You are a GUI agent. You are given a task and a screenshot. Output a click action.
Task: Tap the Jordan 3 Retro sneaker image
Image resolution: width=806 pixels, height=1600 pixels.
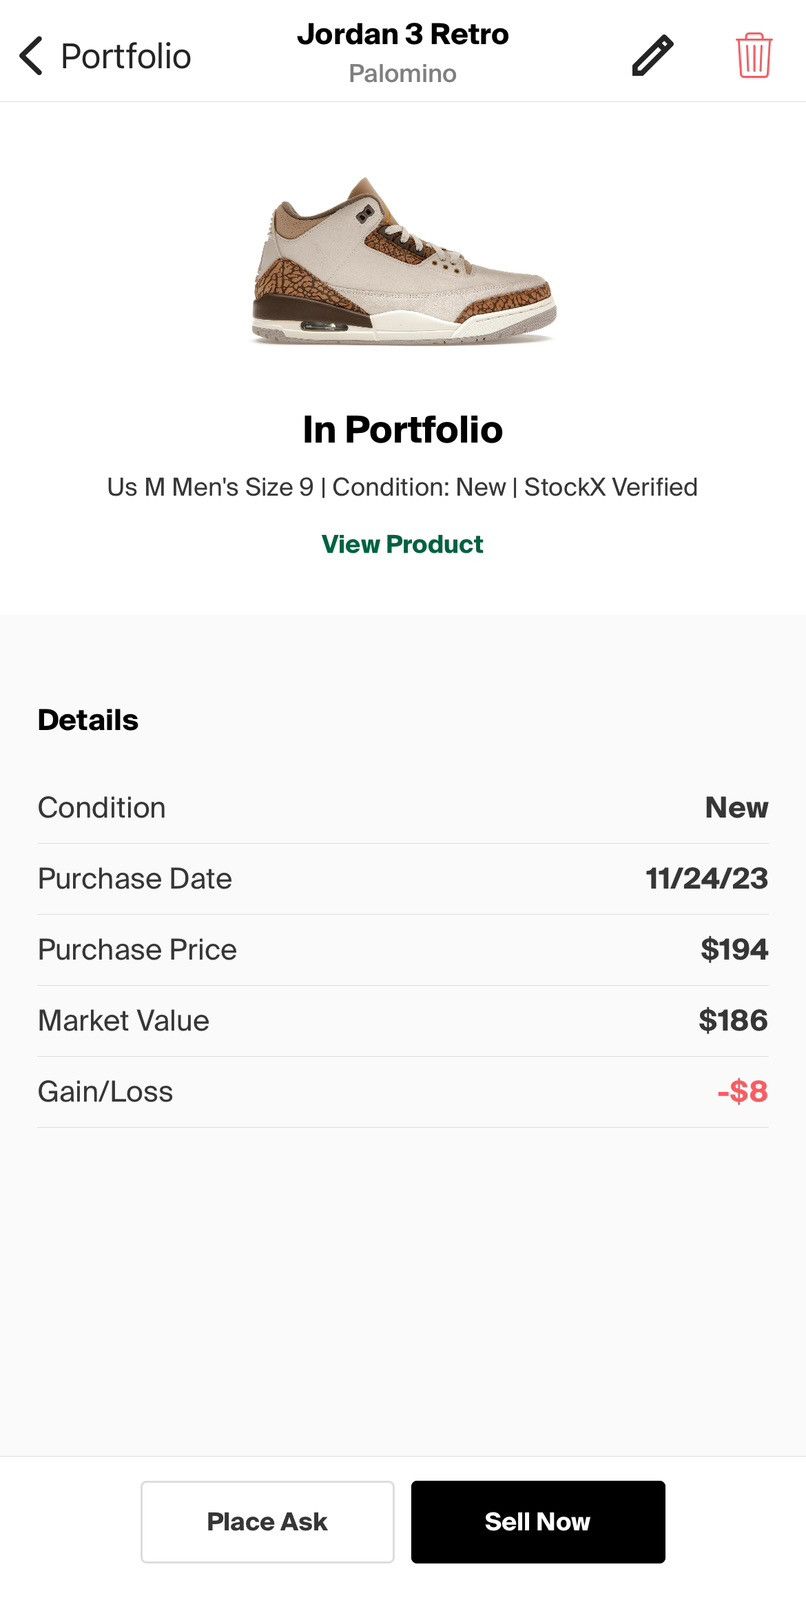[403, 261]
